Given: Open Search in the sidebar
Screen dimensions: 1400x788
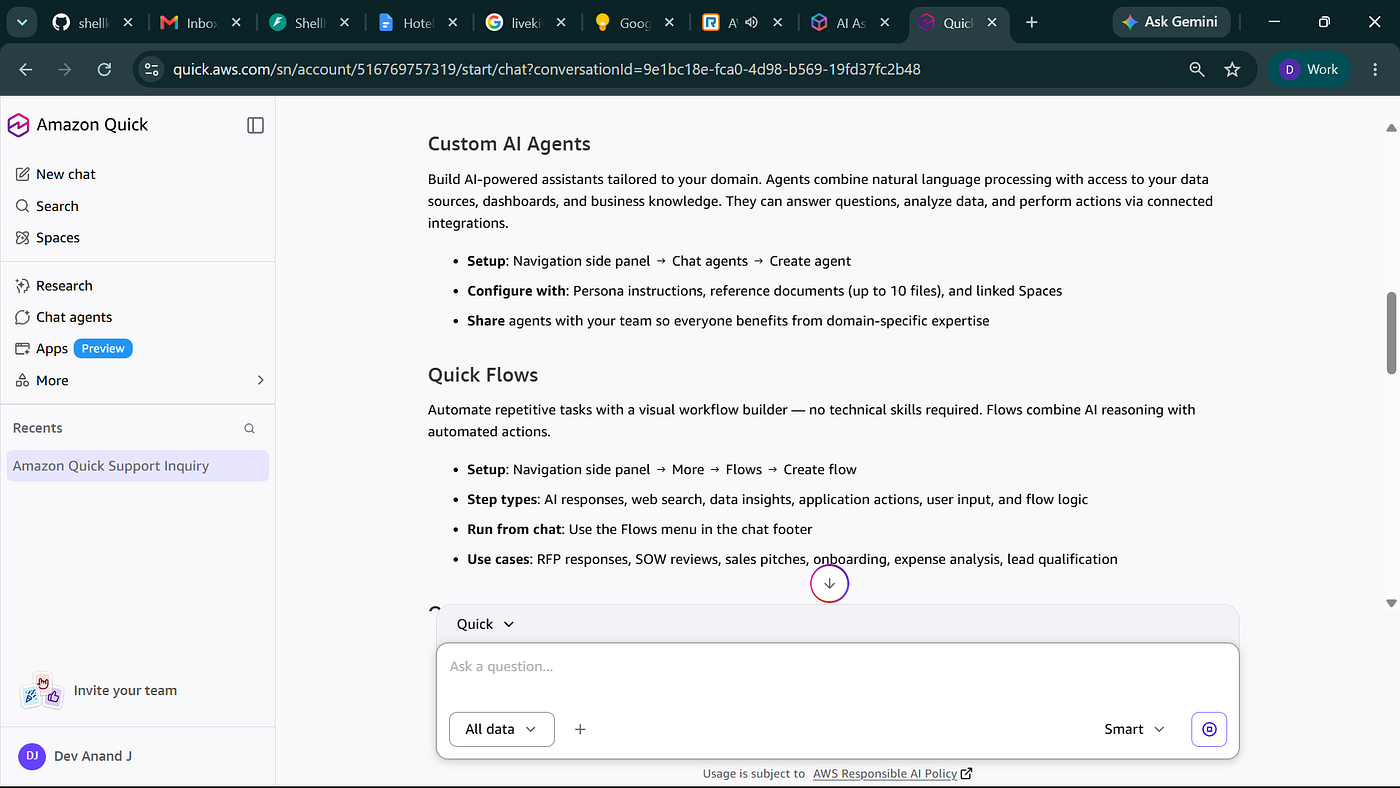Looking at the screenshot, I should pyautogui.click(x=47, y=206).
